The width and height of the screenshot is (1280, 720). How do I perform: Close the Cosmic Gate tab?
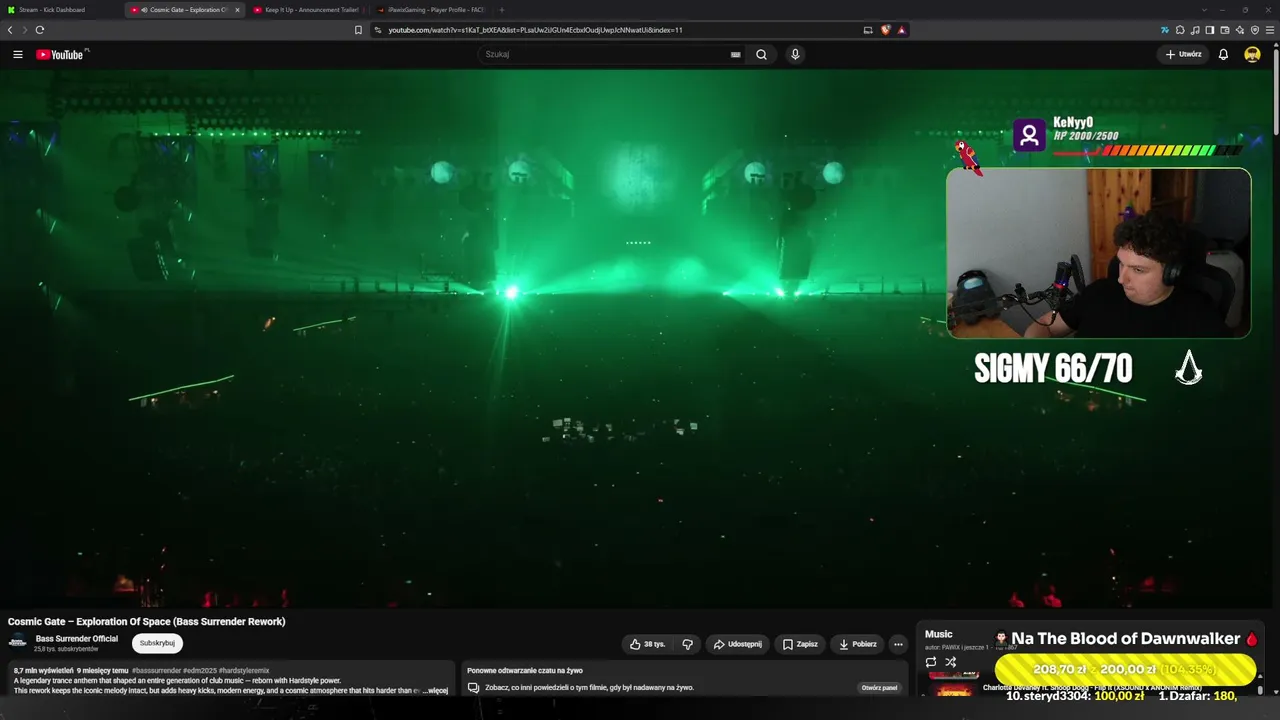coord(237,10)
